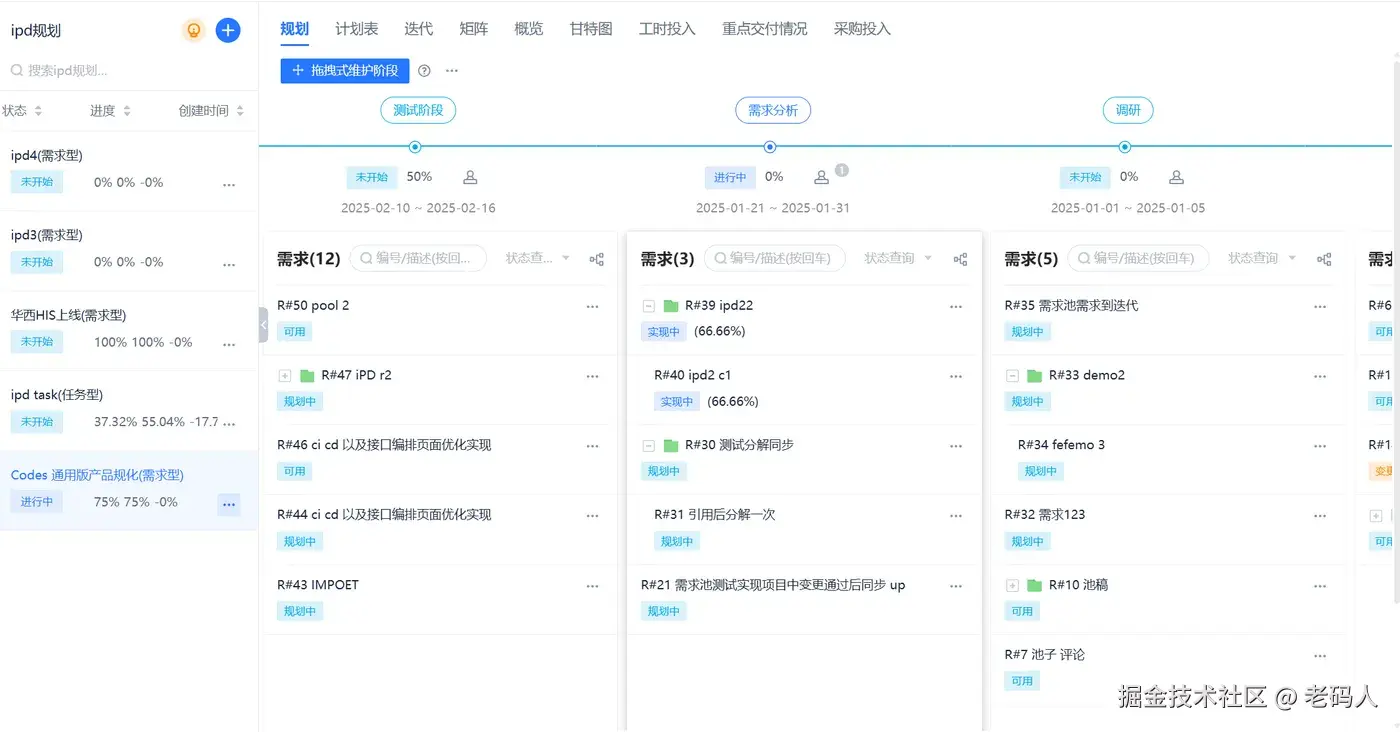Viewport: 1400px width, 732px height.
Task: Collapse the R#33 demo2 requirement
Action: click(1012, 376)
